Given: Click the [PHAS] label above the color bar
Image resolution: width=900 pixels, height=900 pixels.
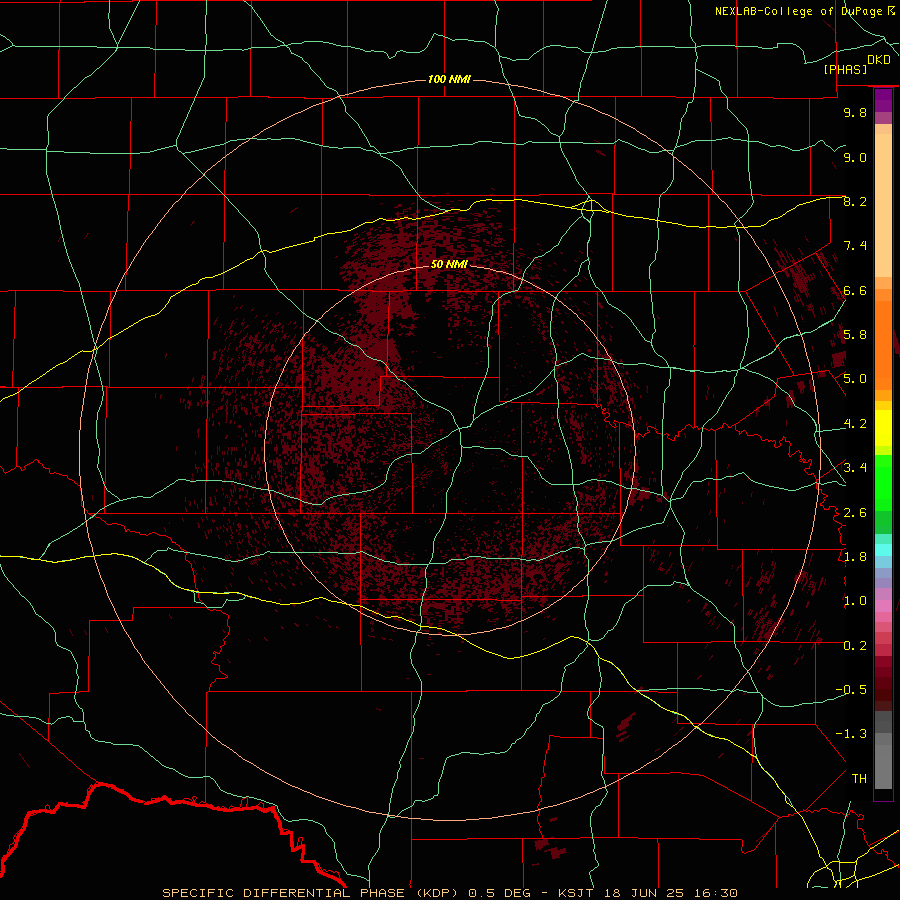Looking at the screenshot, I should click(845, 70).
